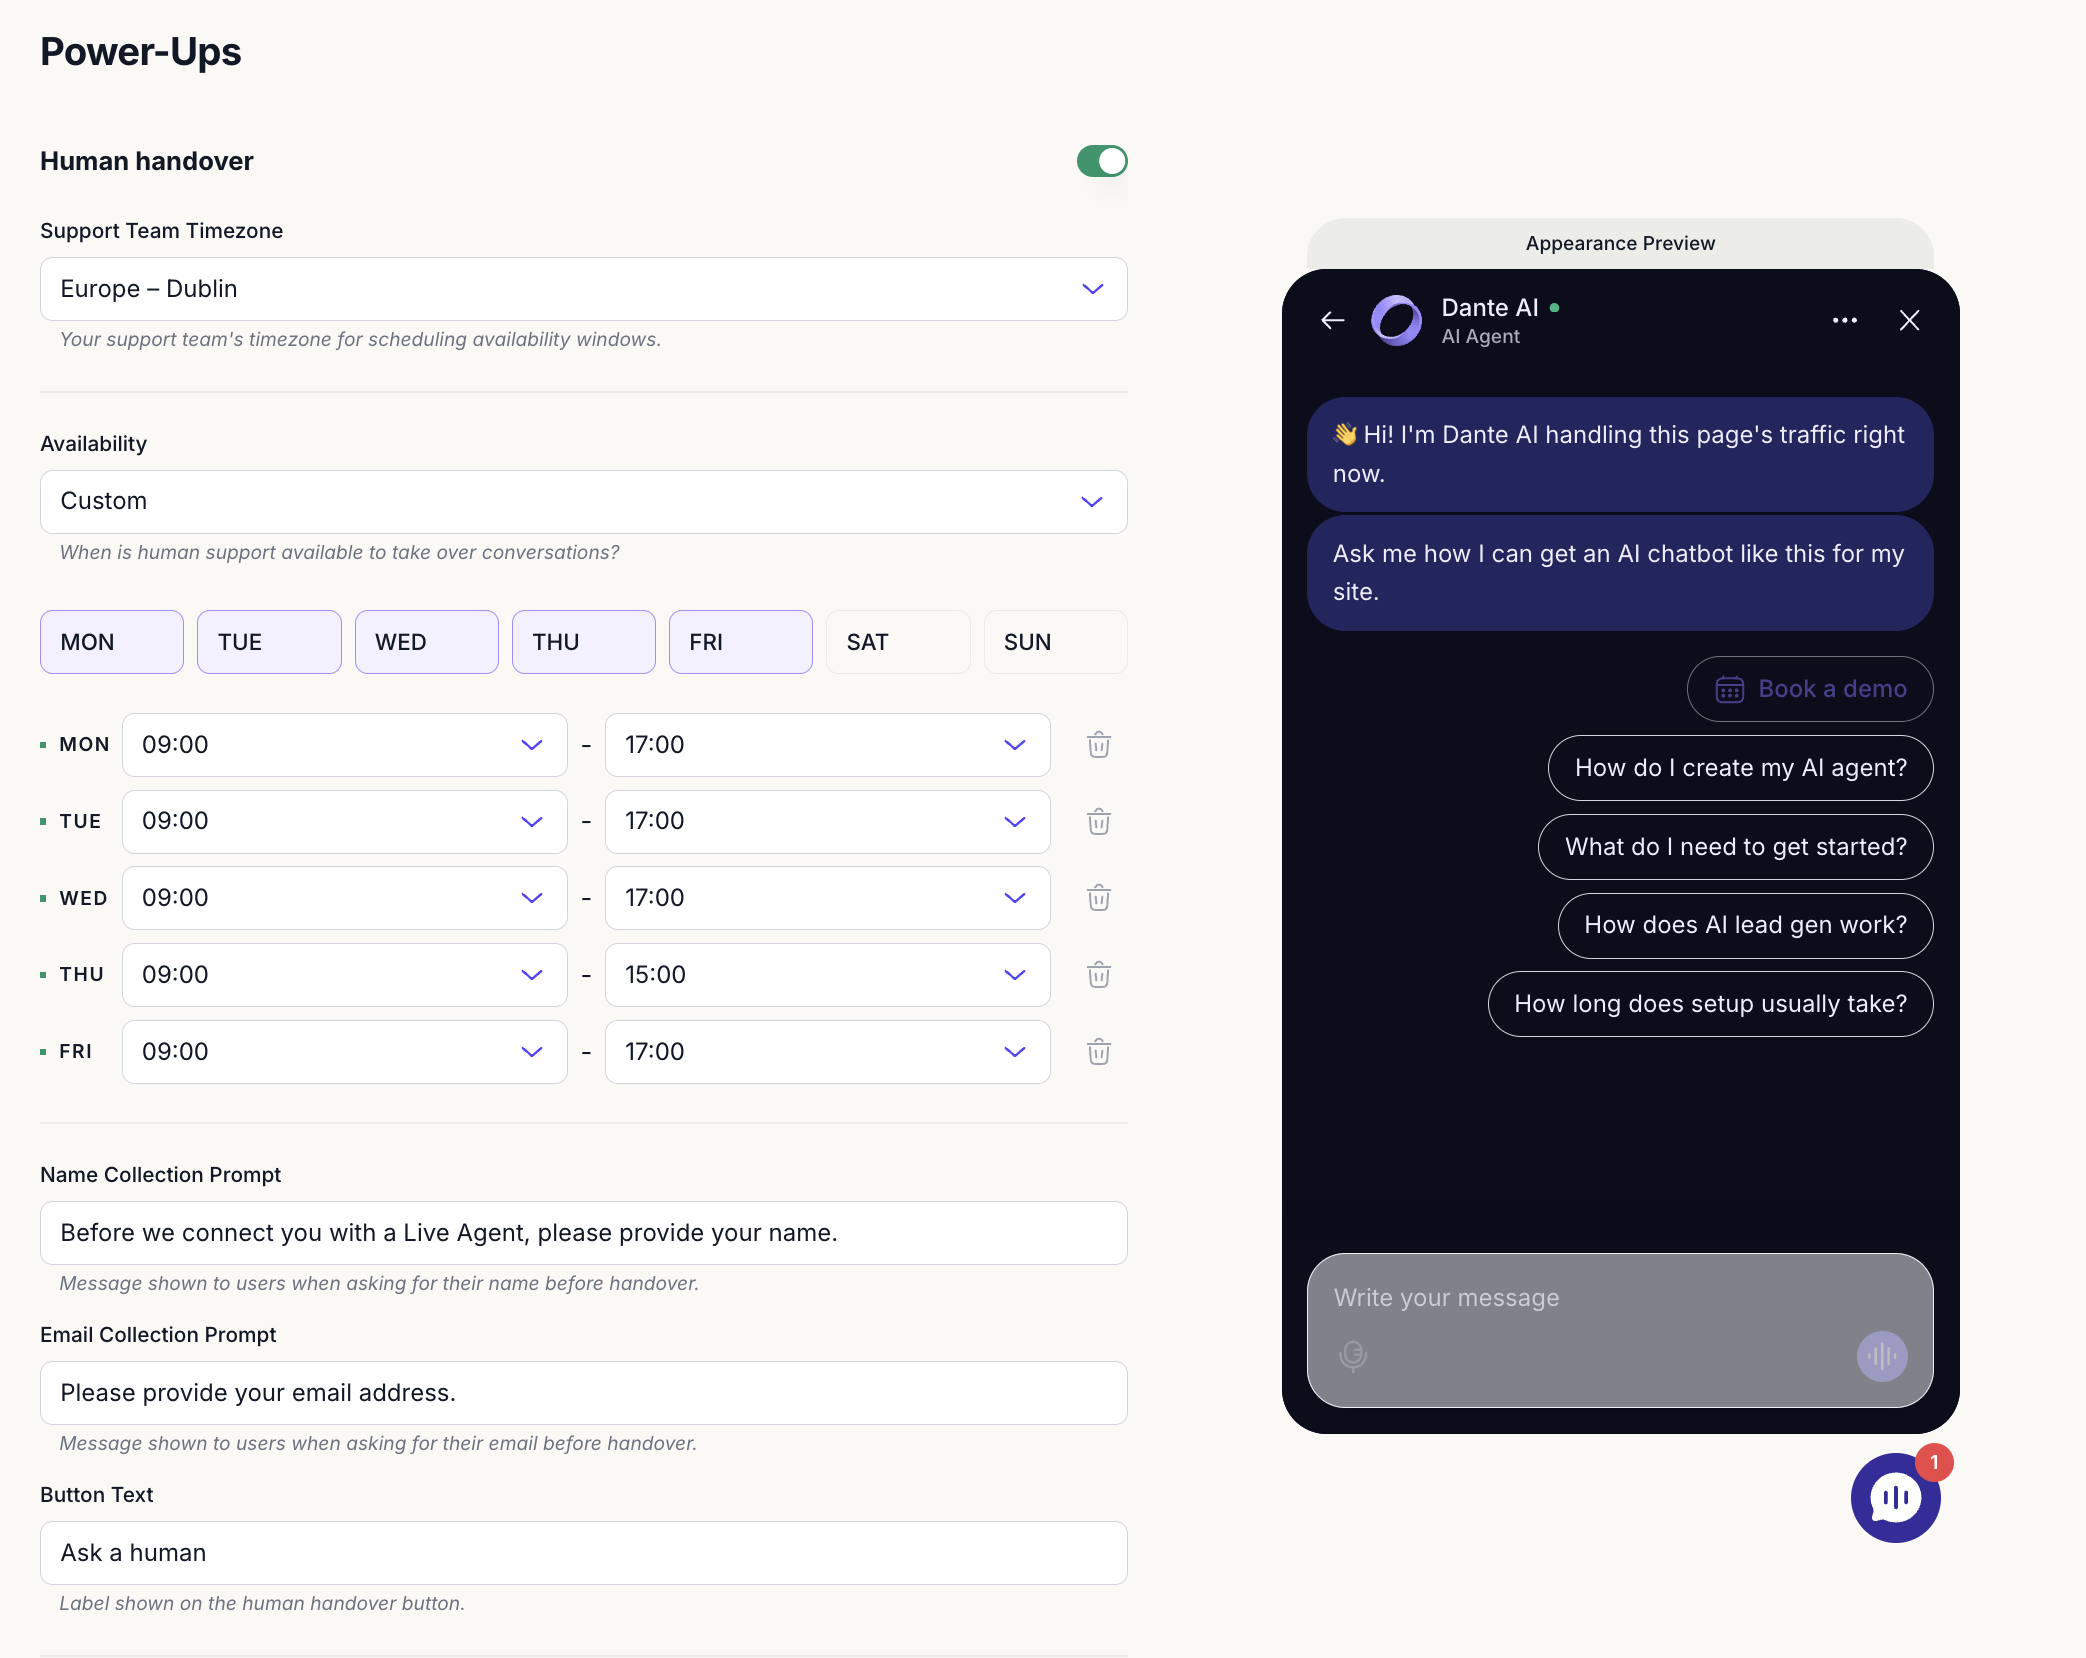Delete the Monday availability row

click(x=1098, y=745)
